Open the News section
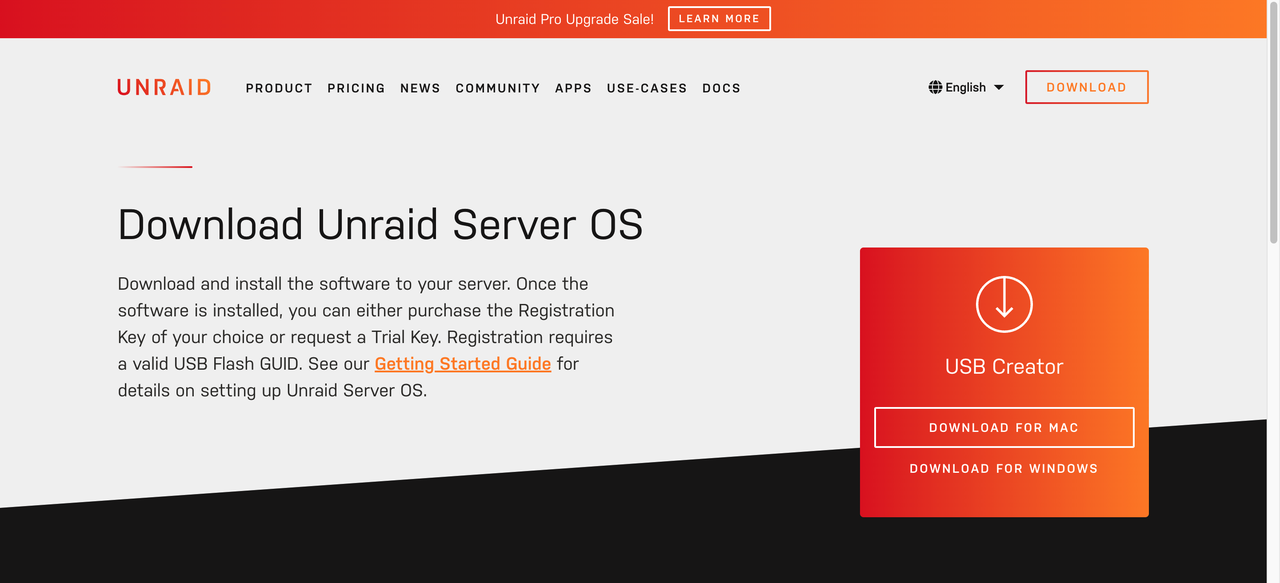 click(x=420, y=88)
